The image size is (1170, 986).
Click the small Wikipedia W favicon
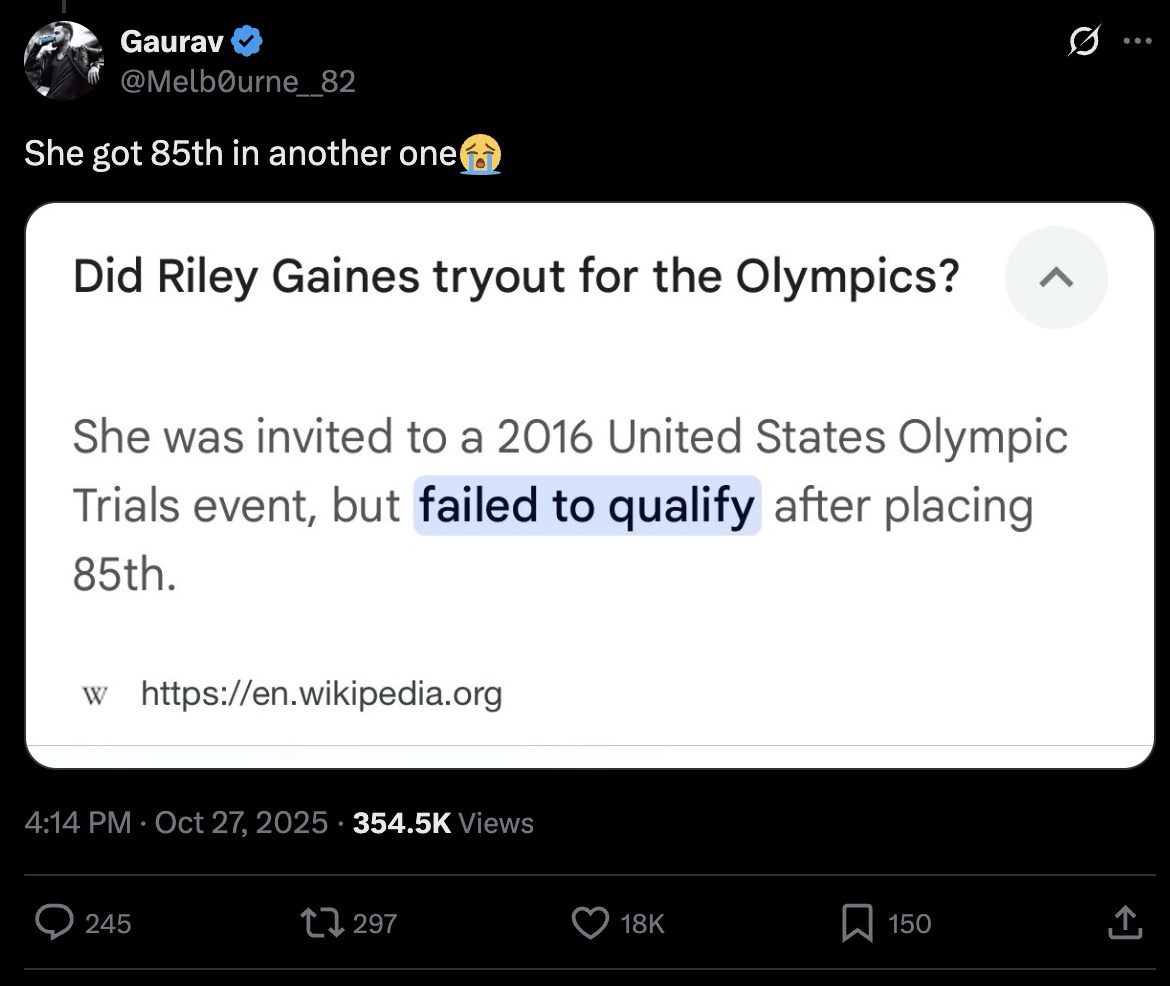pyautogui.click(x=92, y=694)
